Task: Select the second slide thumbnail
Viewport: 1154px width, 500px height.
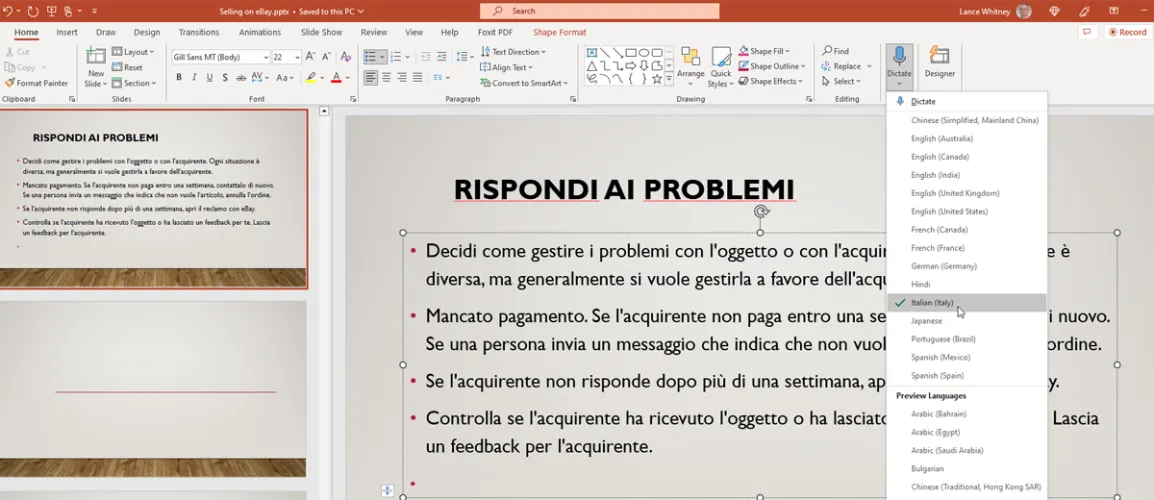Action: tap(153, 388)
